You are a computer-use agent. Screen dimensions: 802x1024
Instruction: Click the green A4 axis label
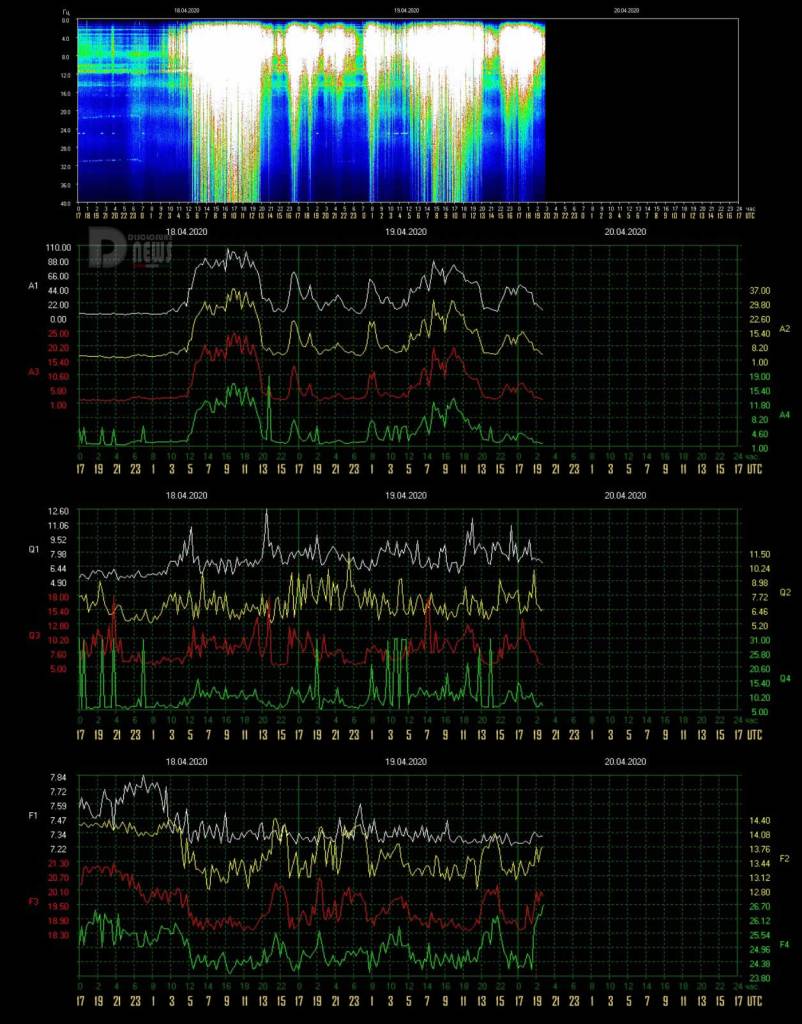785,415
